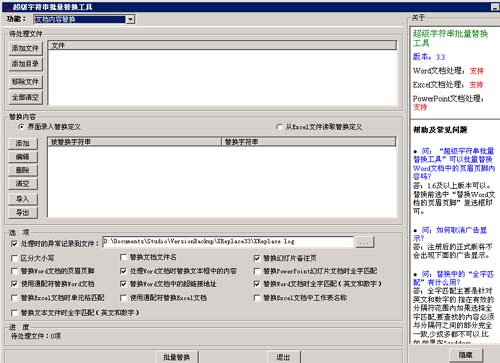Click the 移除文件 button
Screen dimensions: 500x363
[26, 82]
